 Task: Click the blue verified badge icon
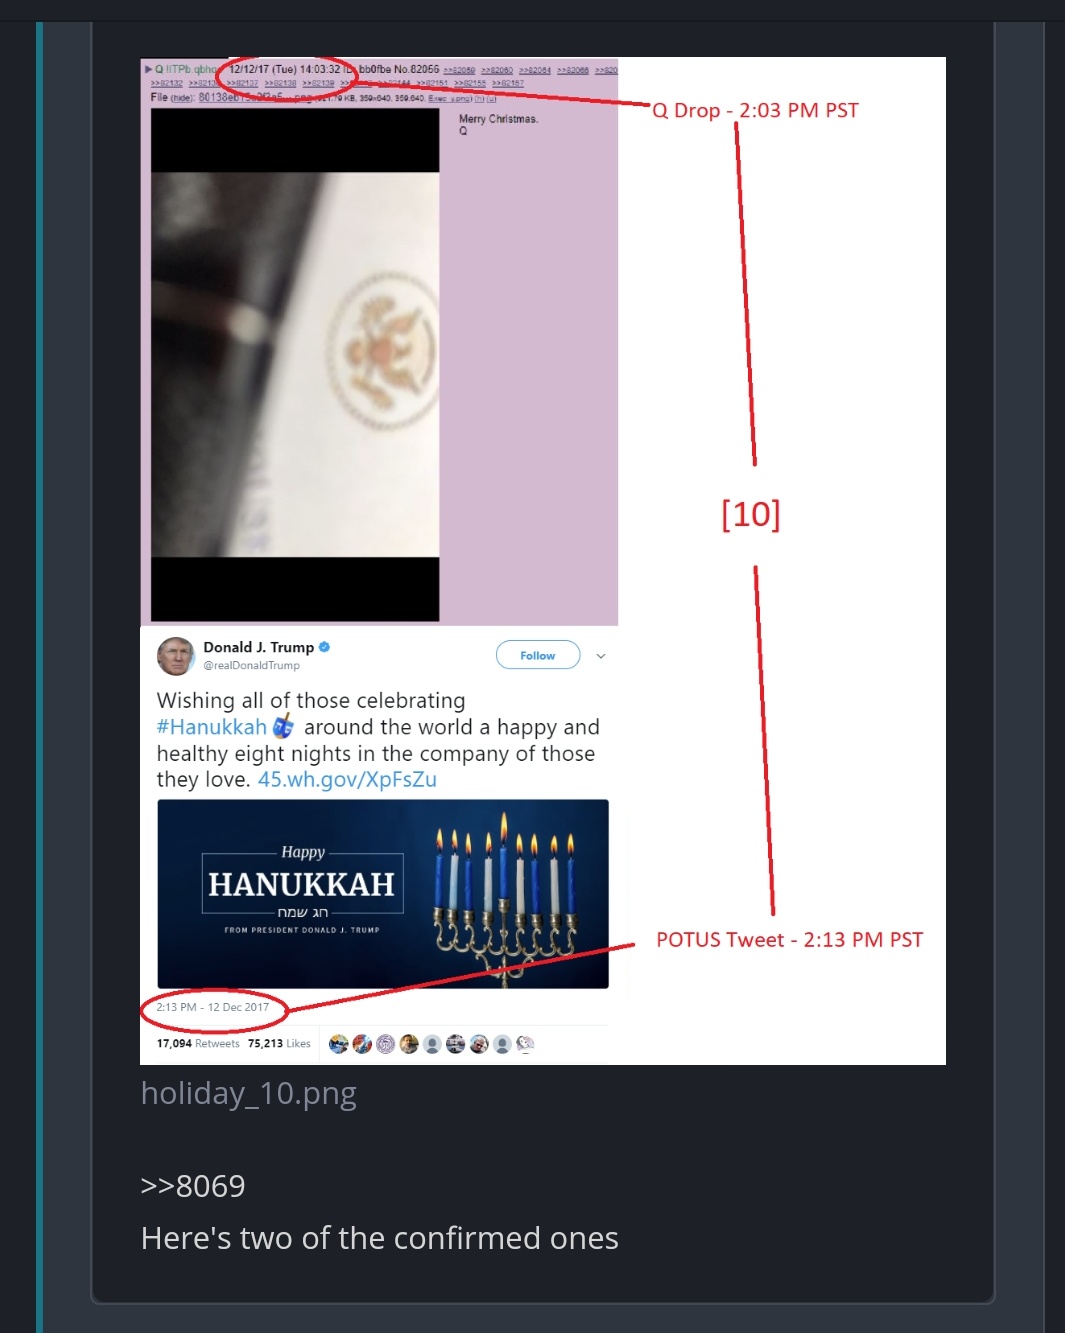pos(324,647)
